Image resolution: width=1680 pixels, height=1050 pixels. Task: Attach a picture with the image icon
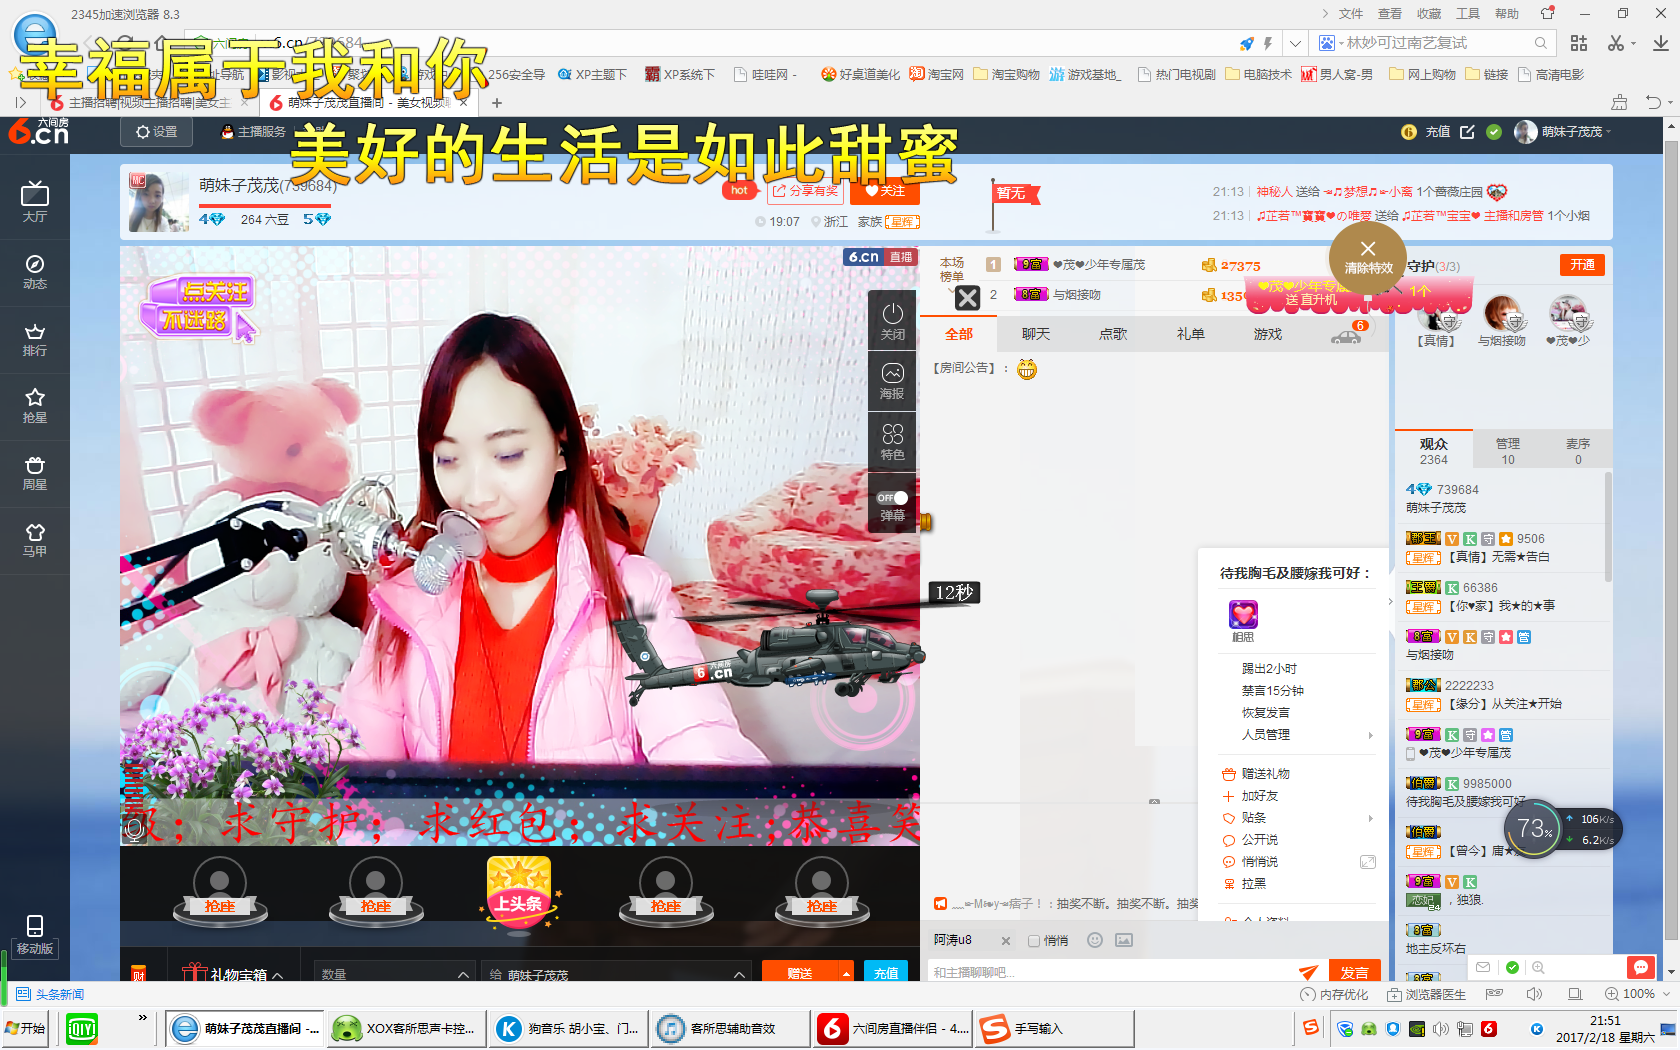coord(1124,940)
